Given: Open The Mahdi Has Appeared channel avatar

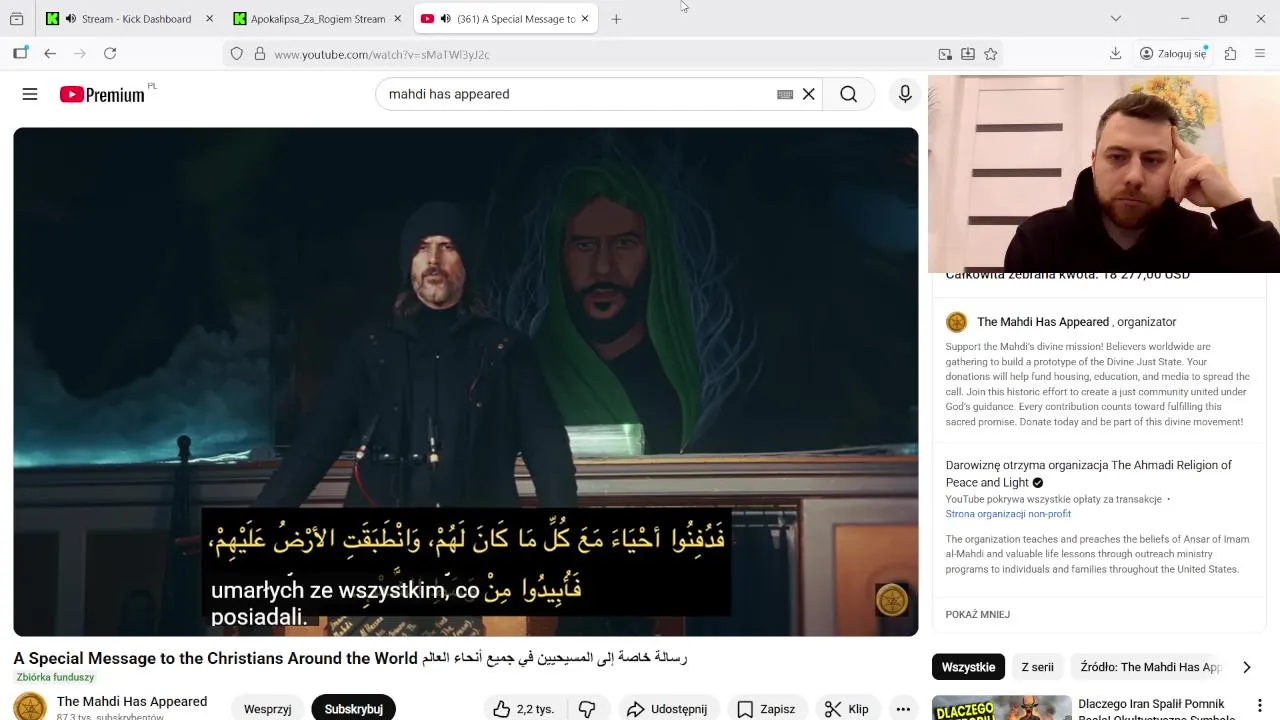Looking at the screenshot, I should point(30,707).
